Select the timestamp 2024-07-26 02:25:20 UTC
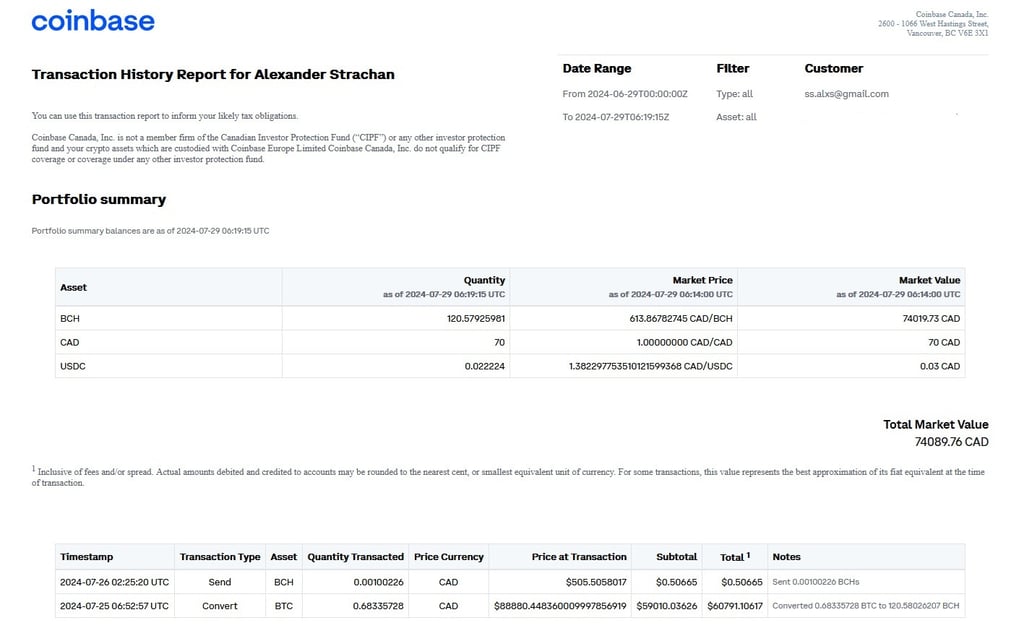The image size is (1024, 624). click(x=114, y=582)
